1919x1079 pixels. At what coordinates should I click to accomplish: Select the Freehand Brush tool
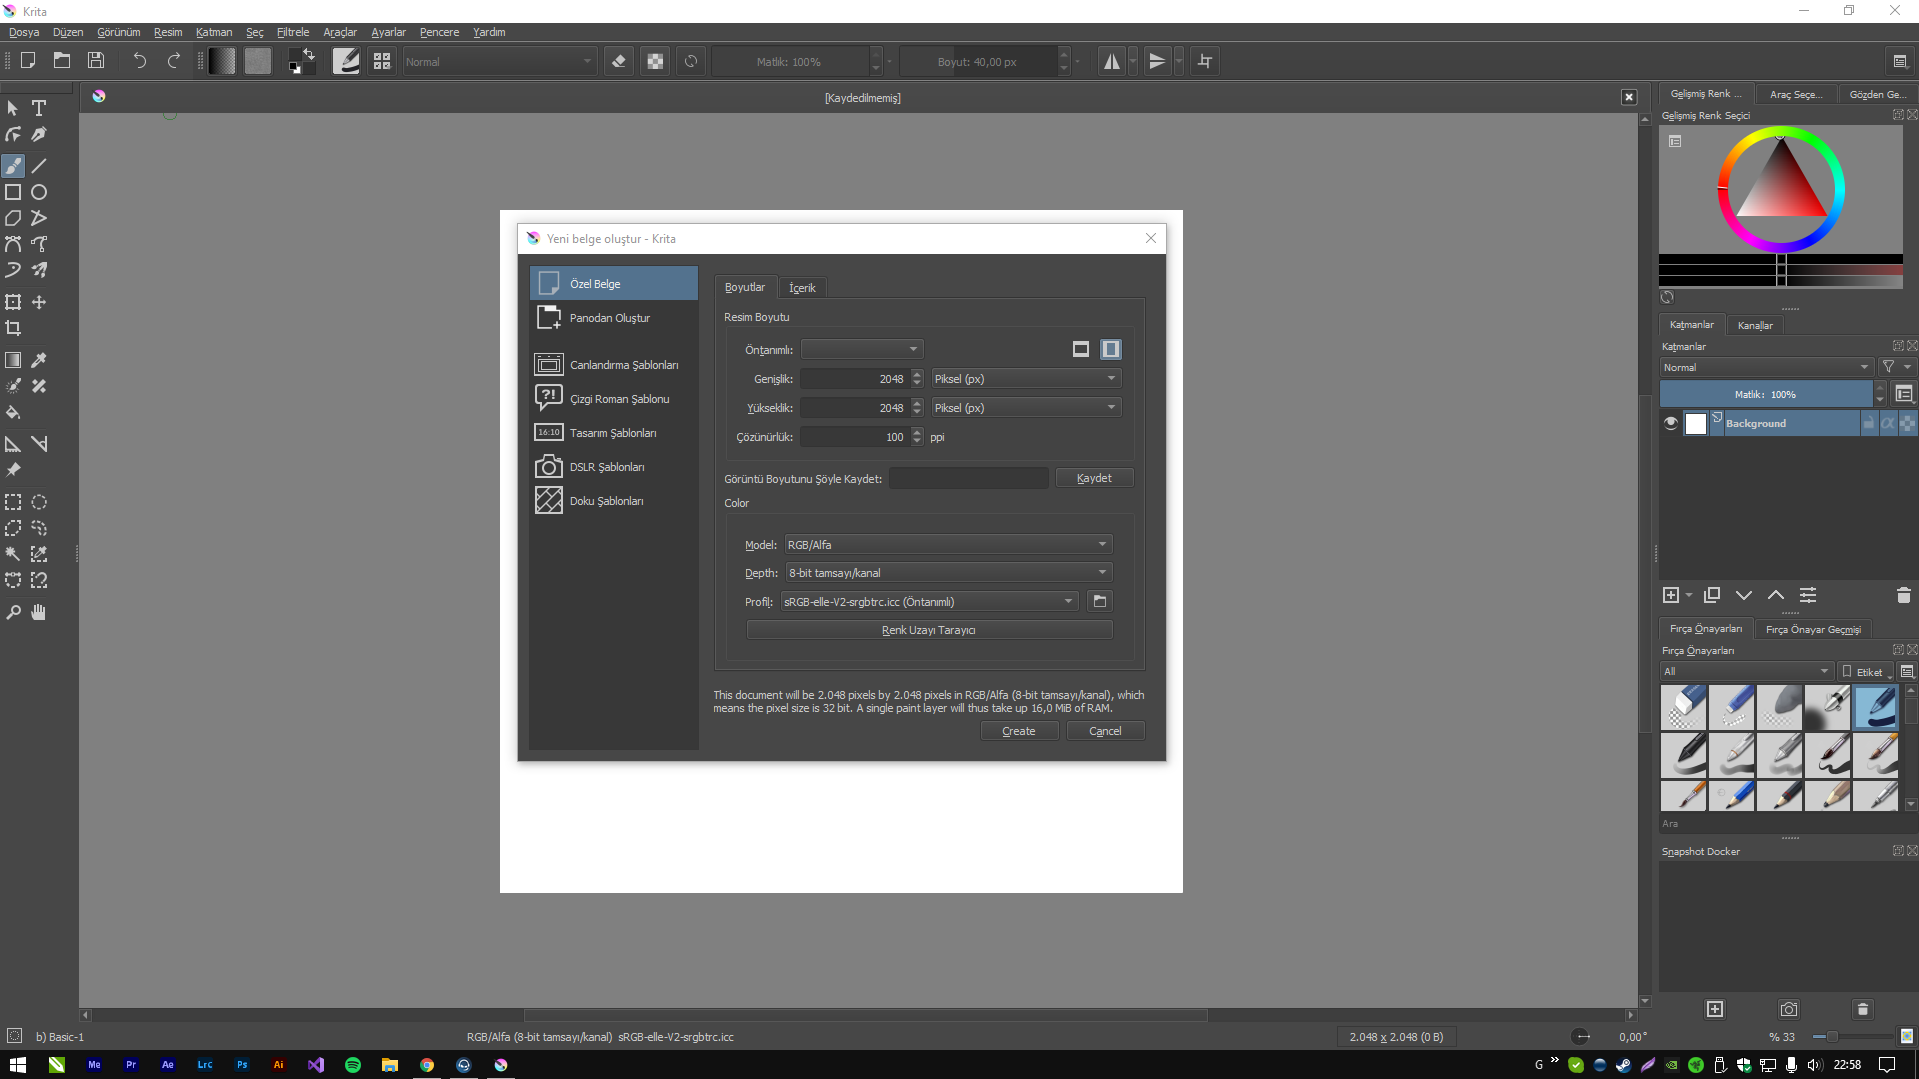pos(13,166)
